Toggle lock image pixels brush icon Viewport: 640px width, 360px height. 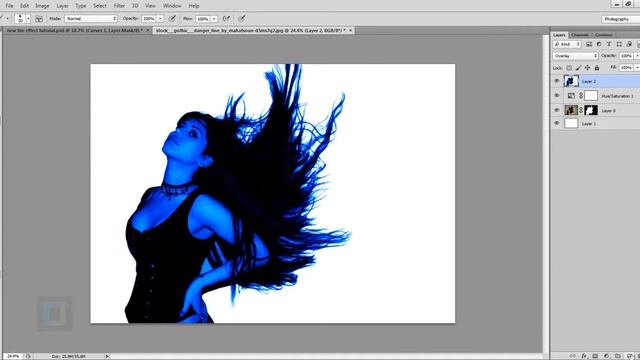[x=578, y=68]
